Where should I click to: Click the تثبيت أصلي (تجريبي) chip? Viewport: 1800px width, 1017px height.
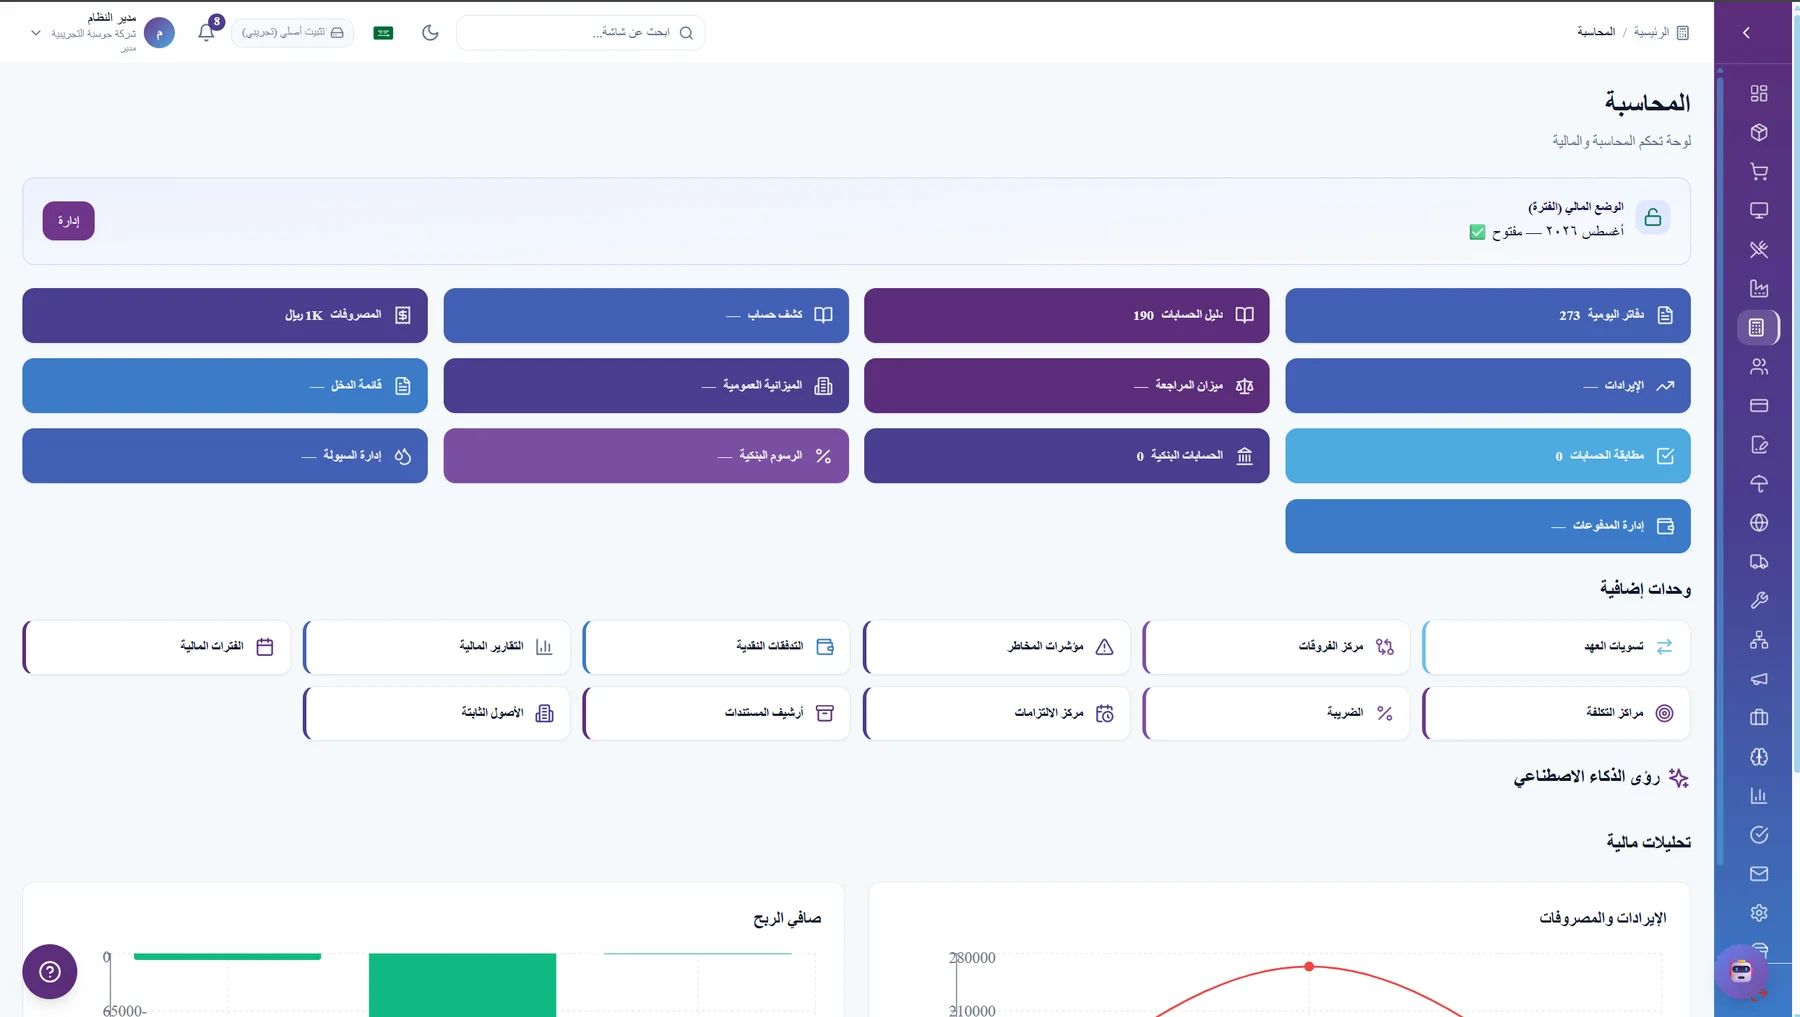(x=293, y=32)
